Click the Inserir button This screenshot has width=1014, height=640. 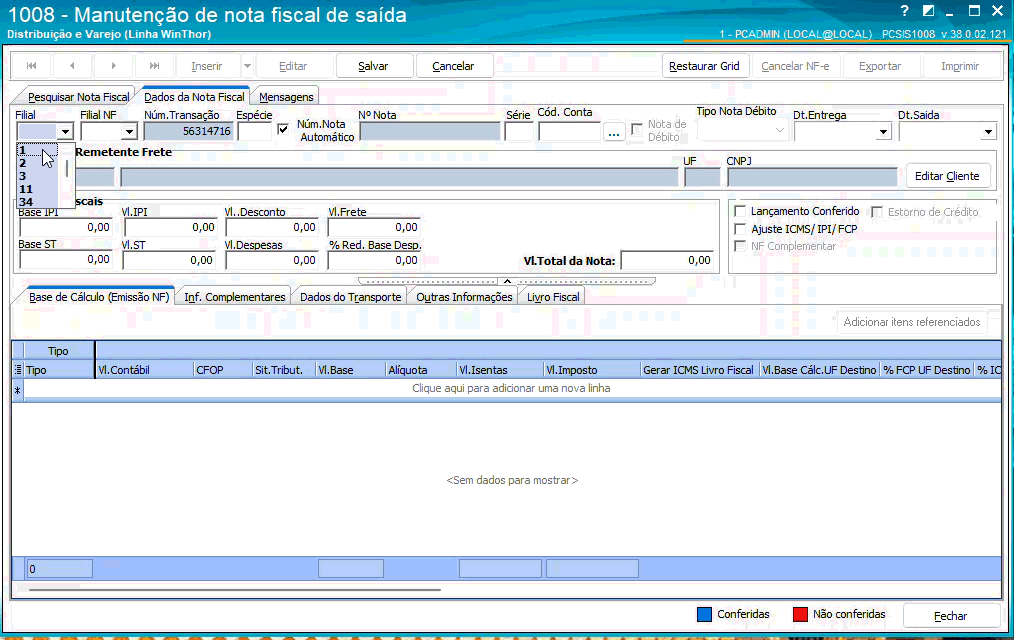coord(206,66)
